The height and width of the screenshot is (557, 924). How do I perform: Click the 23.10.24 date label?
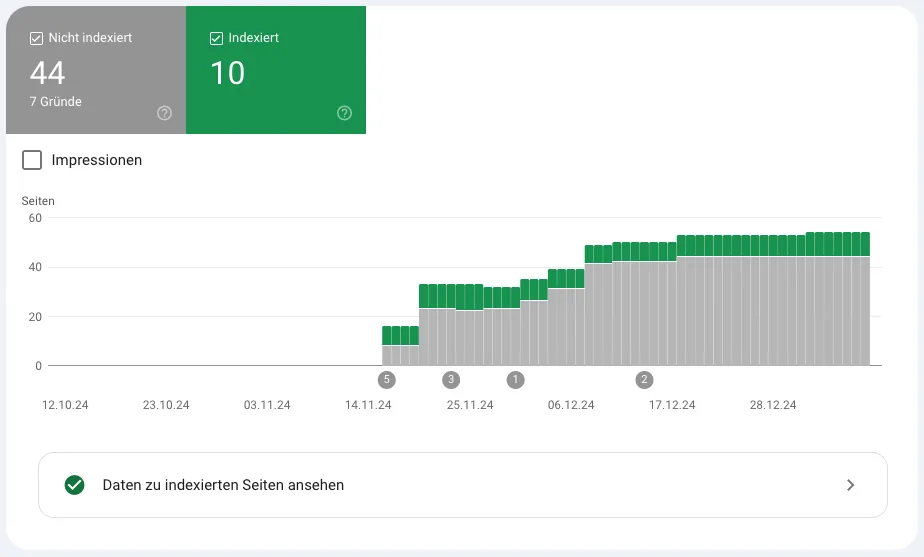click(166, 405)
